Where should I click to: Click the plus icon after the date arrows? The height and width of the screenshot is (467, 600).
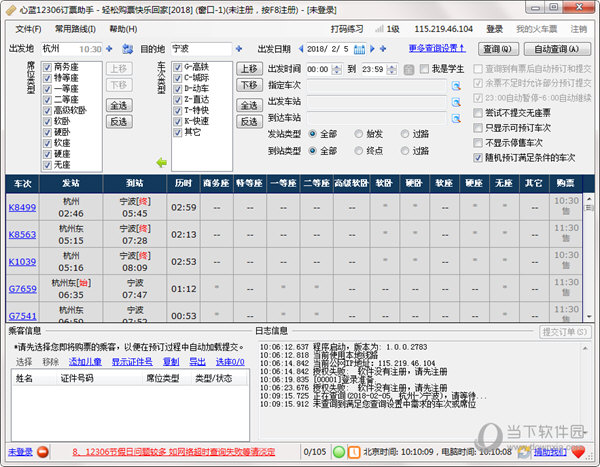coord(383,49)
